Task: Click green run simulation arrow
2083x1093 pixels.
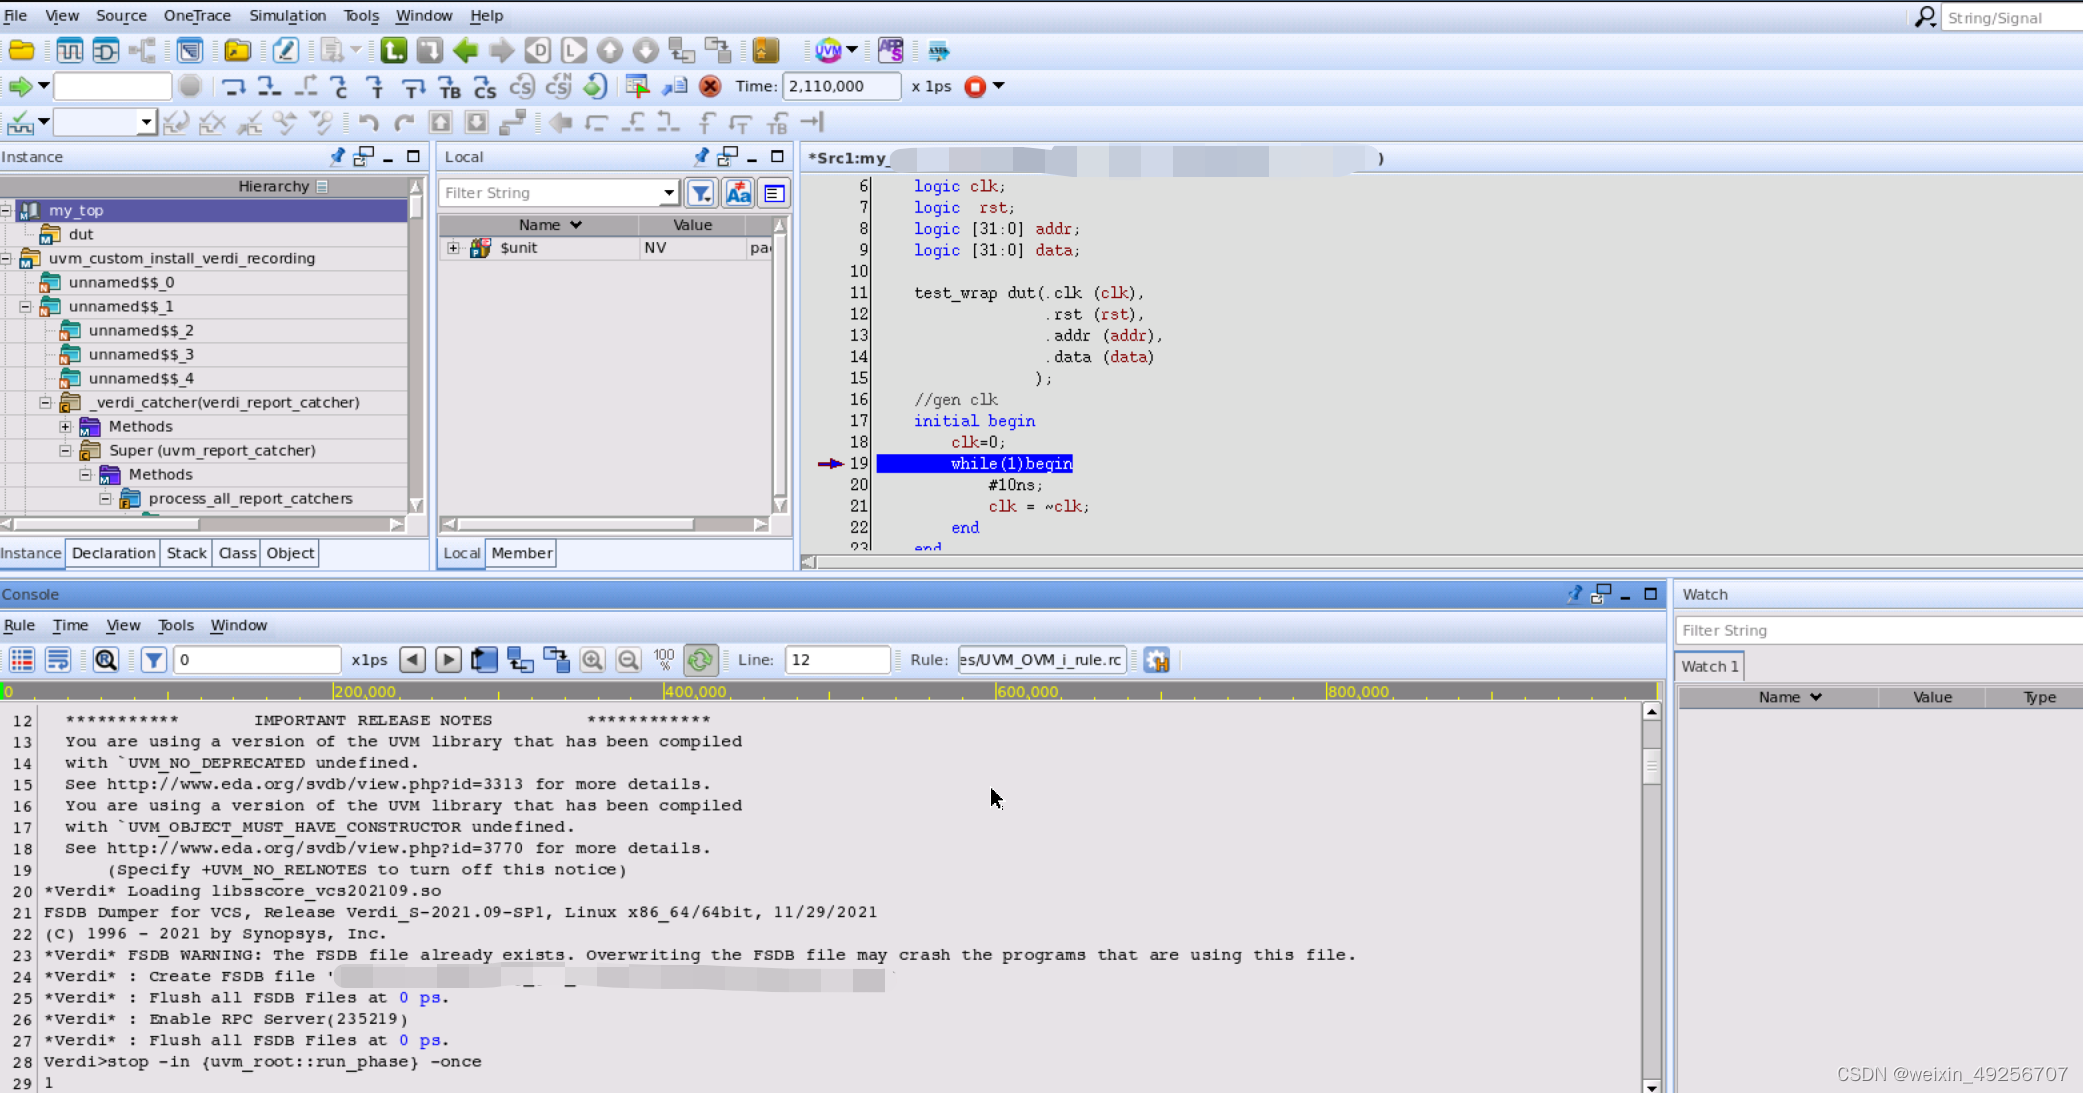Action: (x=19, y=87)
